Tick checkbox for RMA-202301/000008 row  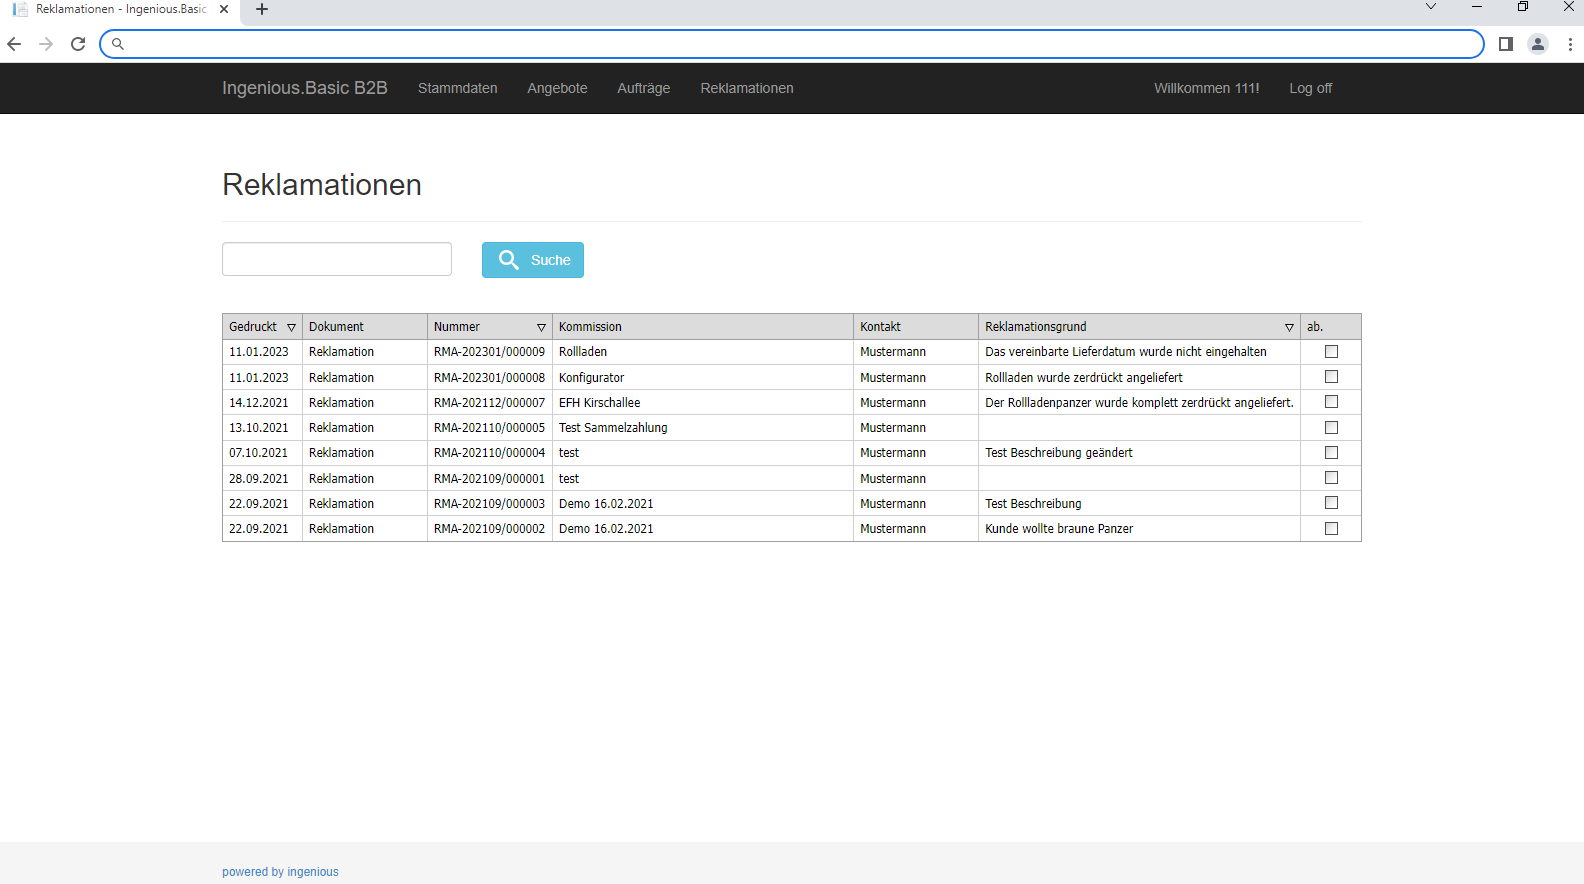(x=1331, y=377)
